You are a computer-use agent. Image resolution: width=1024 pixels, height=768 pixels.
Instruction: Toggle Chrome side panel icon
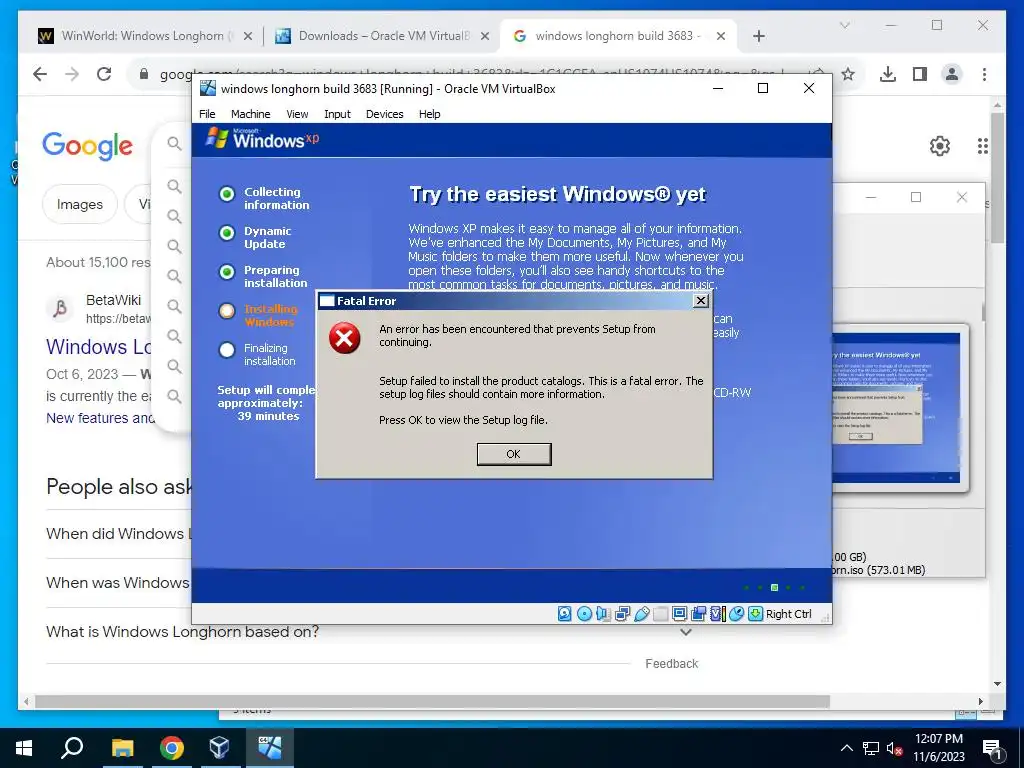(x=920, y=74)
